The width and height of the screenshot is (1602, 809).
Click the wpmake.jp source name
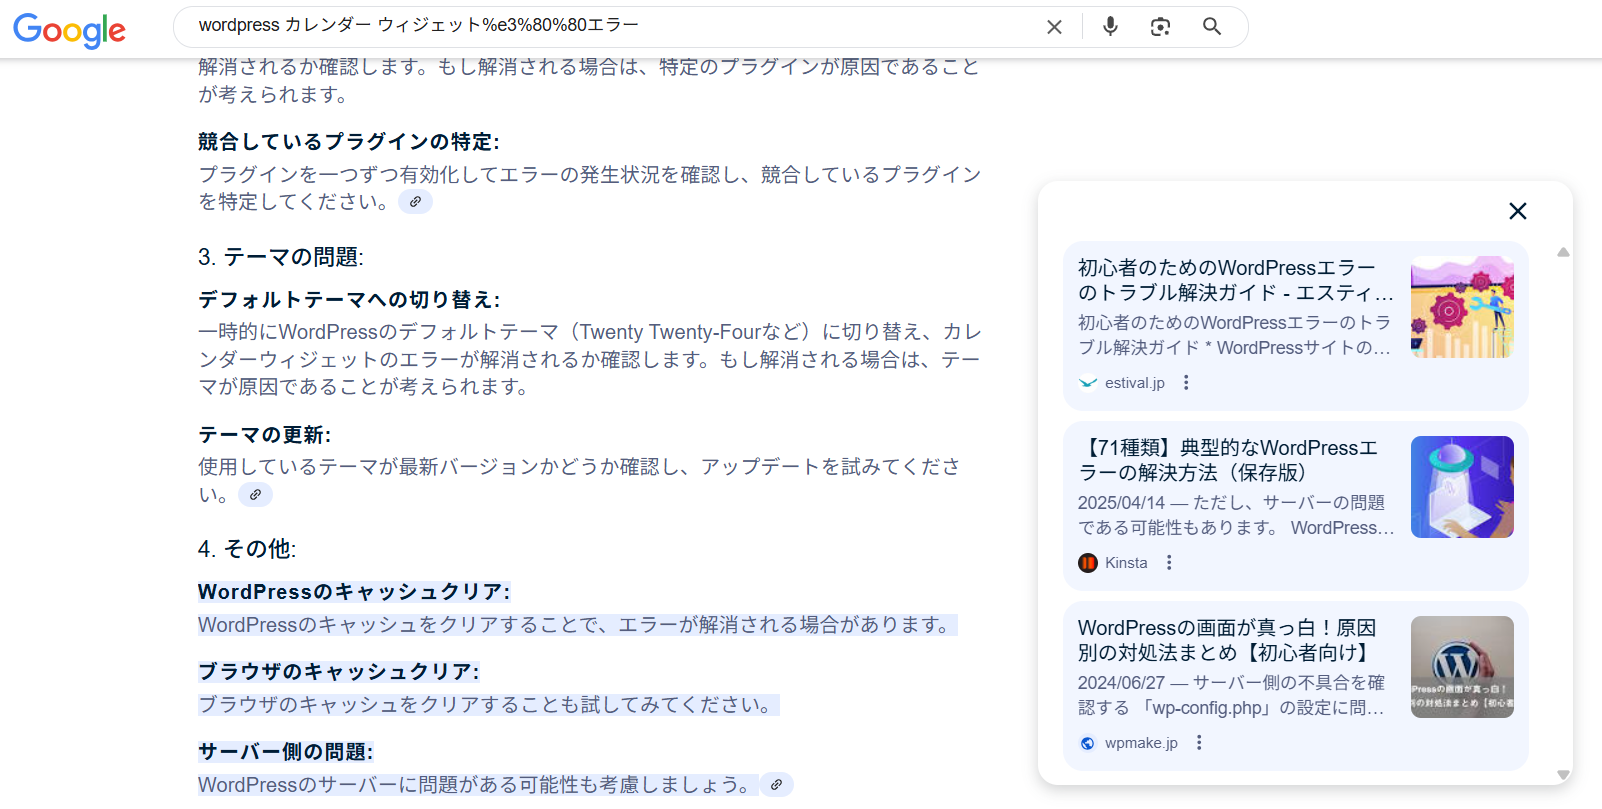(1141, 743)
